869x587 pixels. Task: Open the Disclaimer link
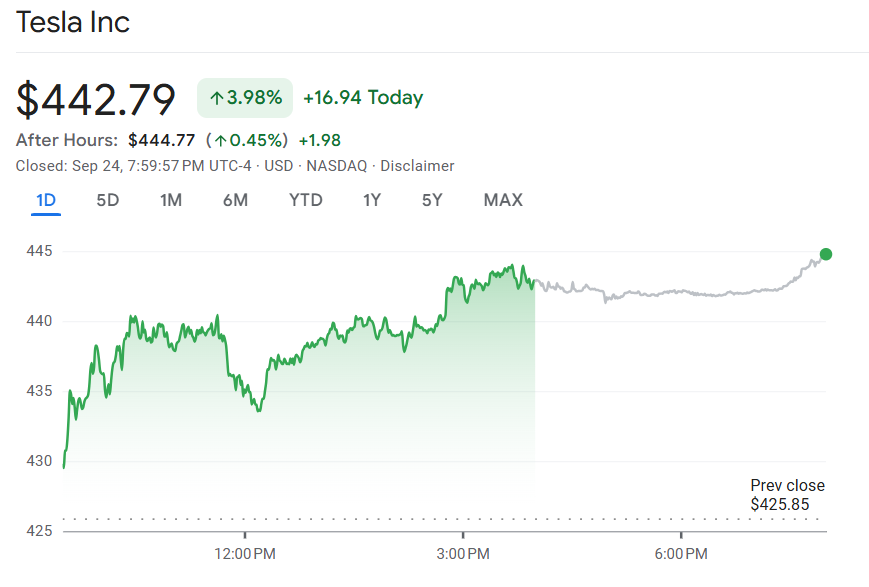[417, 166]
